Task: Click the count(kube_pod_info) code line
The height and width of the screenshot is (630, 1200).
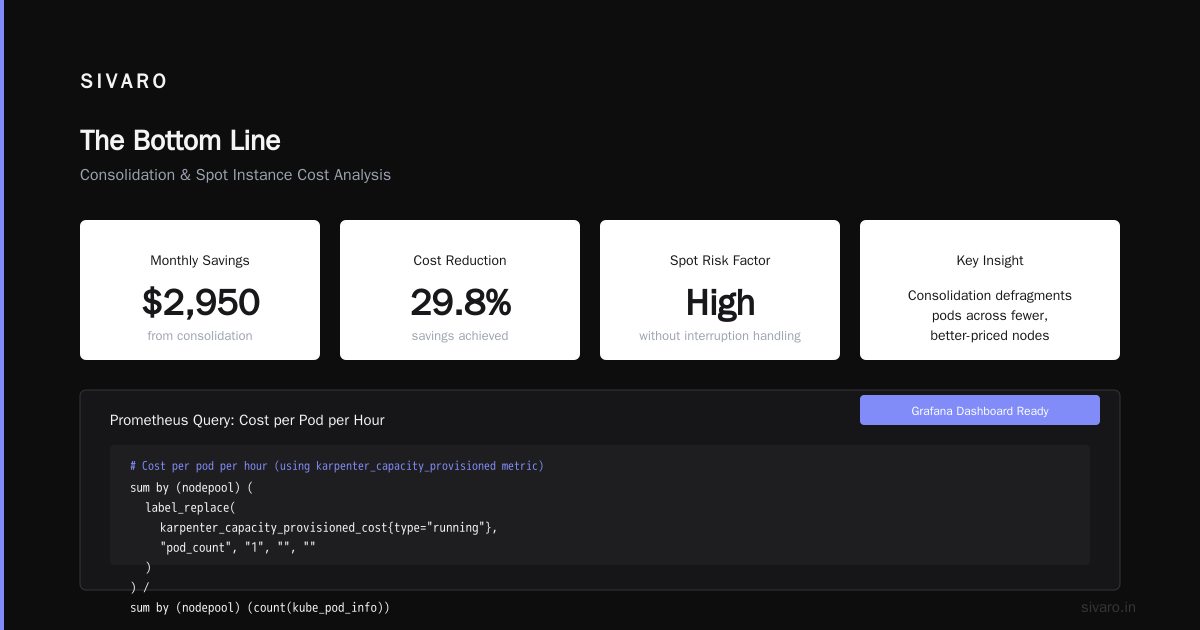Action: click(x=260, y=607)
